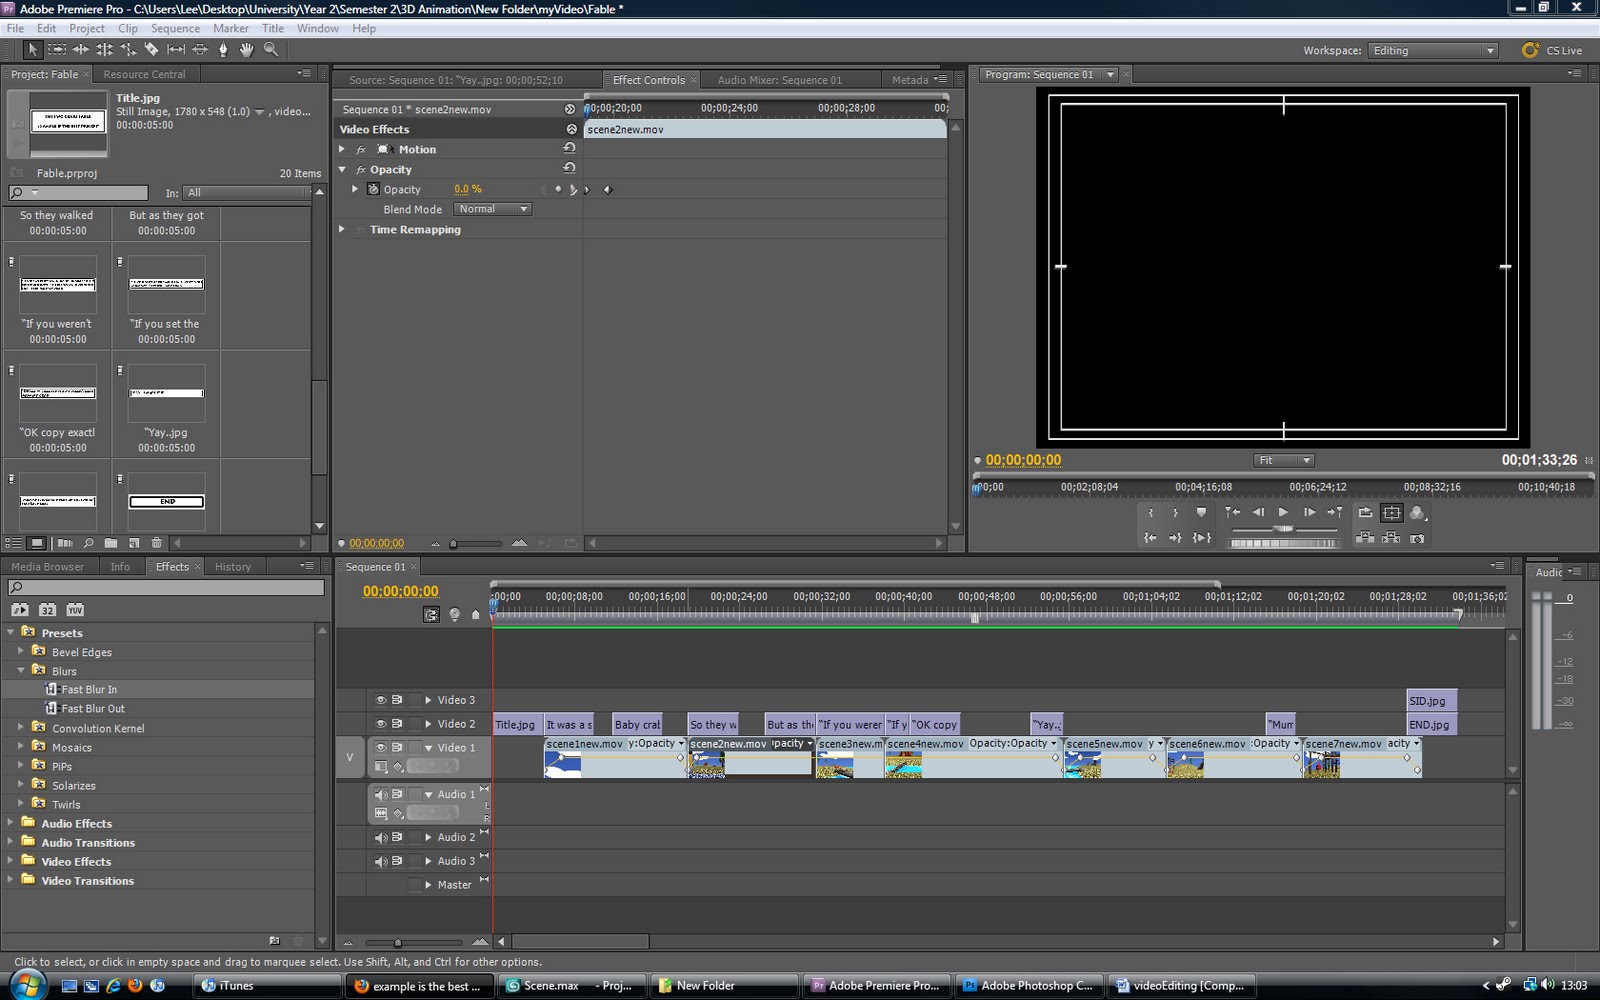Viewport: 1600px width, 1000px height.
Task: Mute the Audio 2 track speaker
Action: point(381,838)
